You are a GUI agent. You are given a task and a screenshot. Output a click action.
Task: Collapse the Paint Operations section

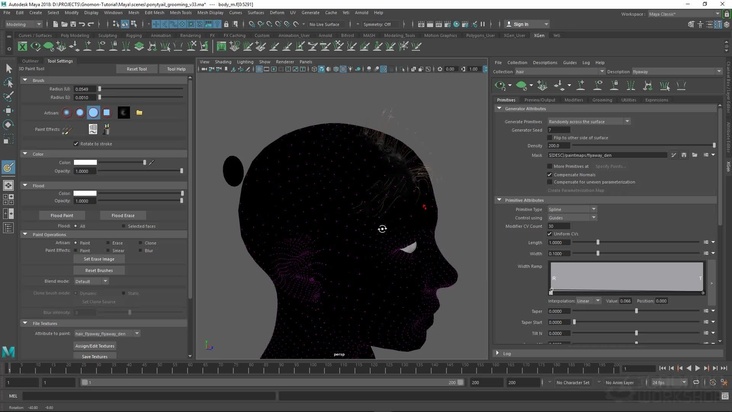[x=25, y=234]
